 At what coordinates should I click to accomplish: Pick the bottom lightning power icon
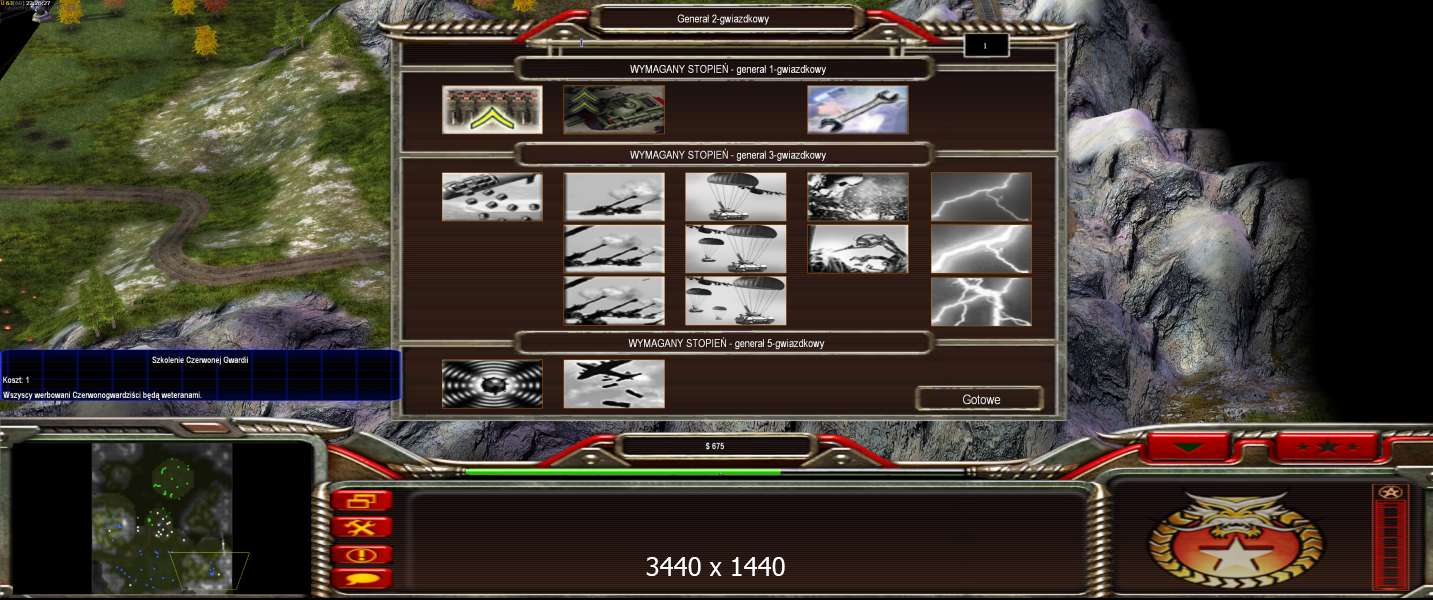click(x=981, y=301)
